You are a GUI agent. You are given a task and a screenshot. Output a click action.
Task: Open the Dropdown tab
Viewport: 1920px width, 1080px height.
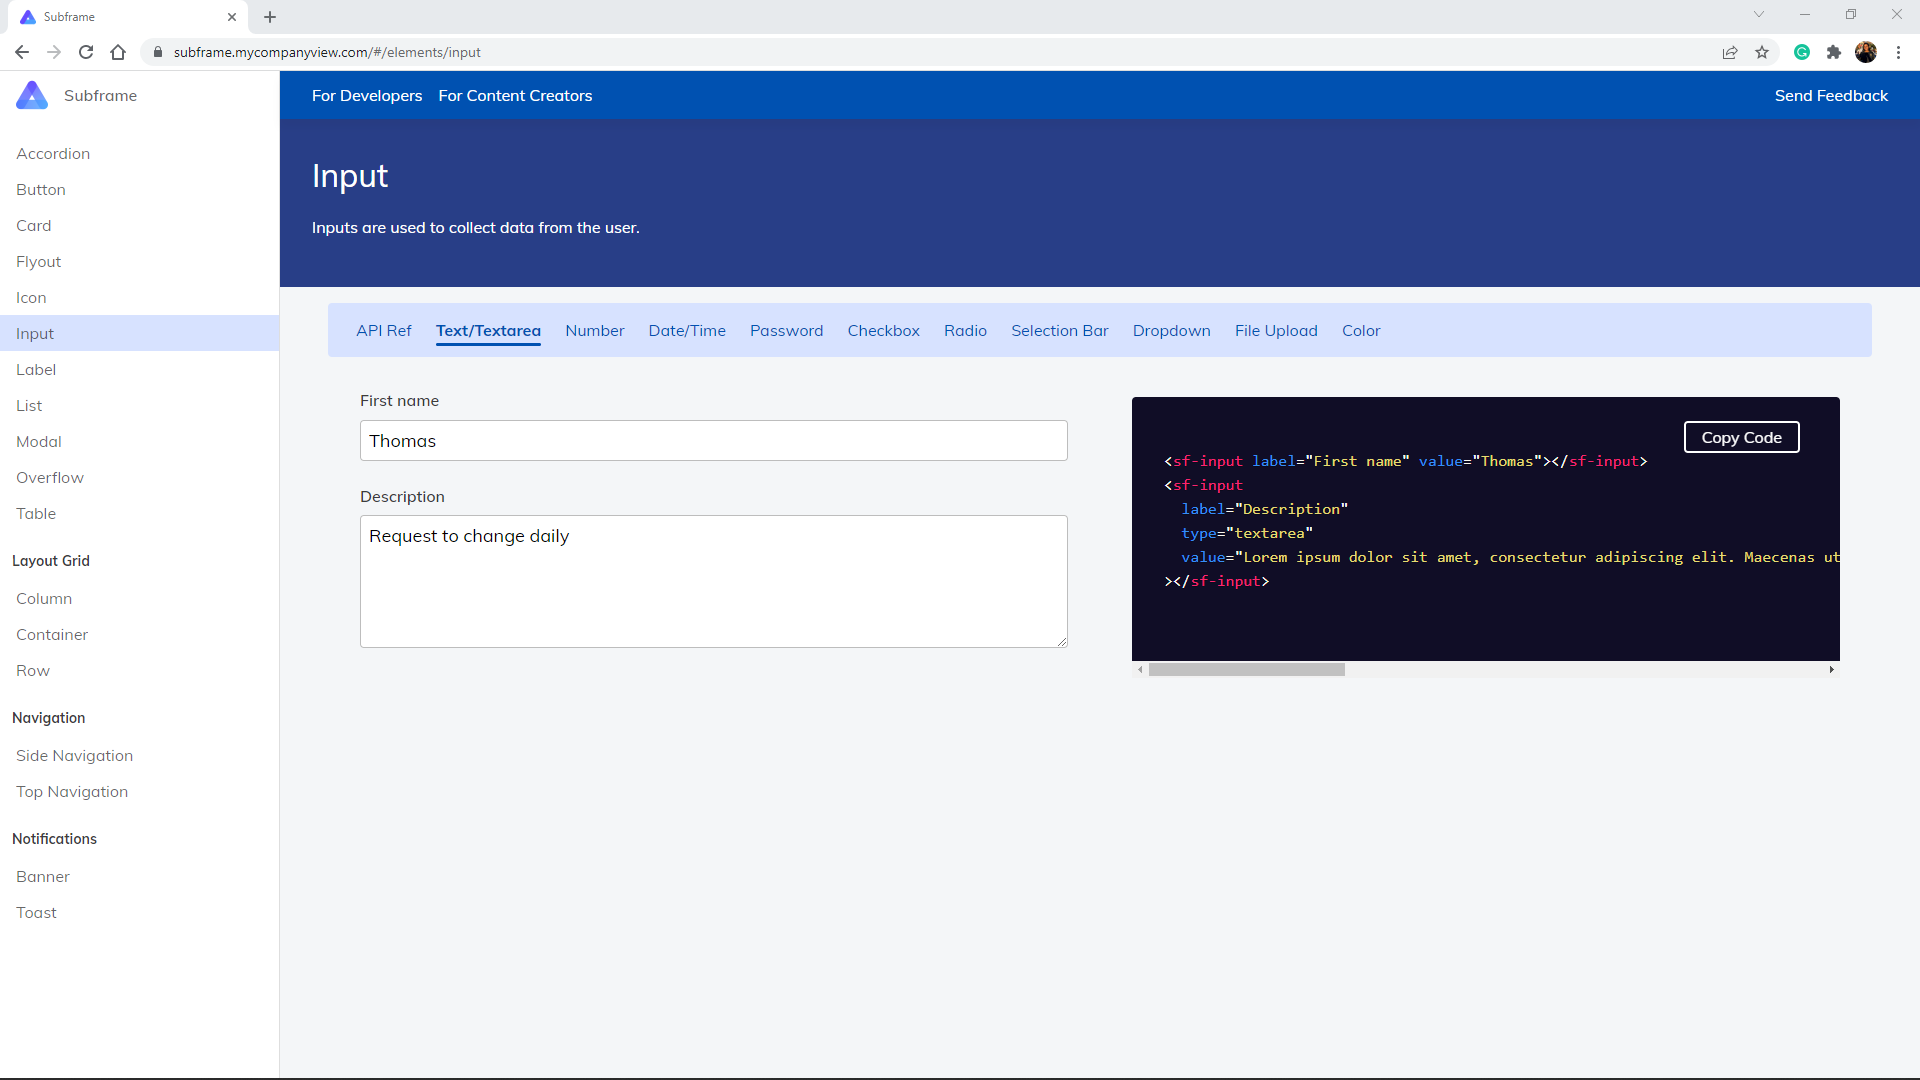pyautogui.click(x=1171, y=331)
